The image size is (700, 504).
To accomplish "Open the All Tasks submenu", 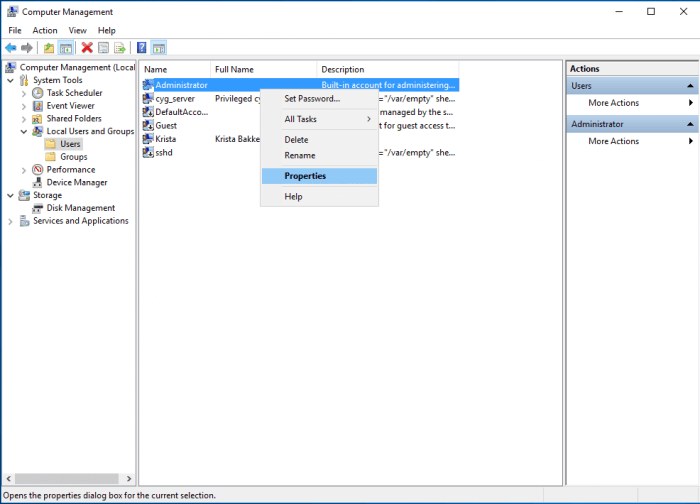I will tap(320, 119).
